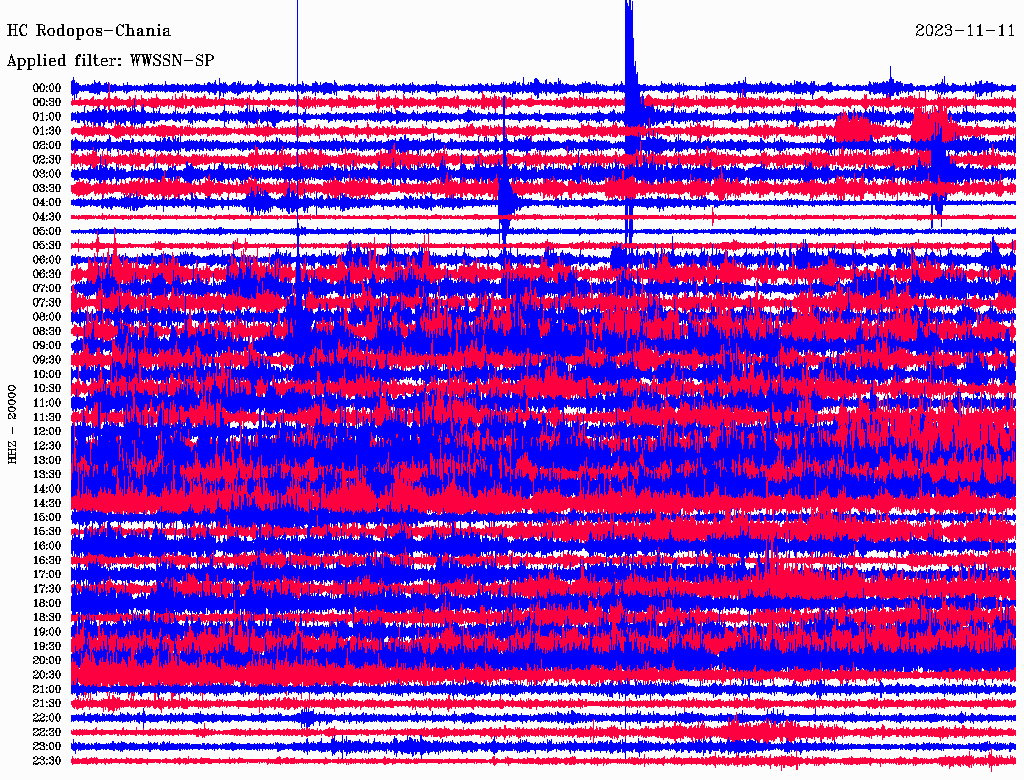Click the date label '2023-11-11'
This screenshot has width=1024, height=780.
pyautogui.click(x=965, y=31)
